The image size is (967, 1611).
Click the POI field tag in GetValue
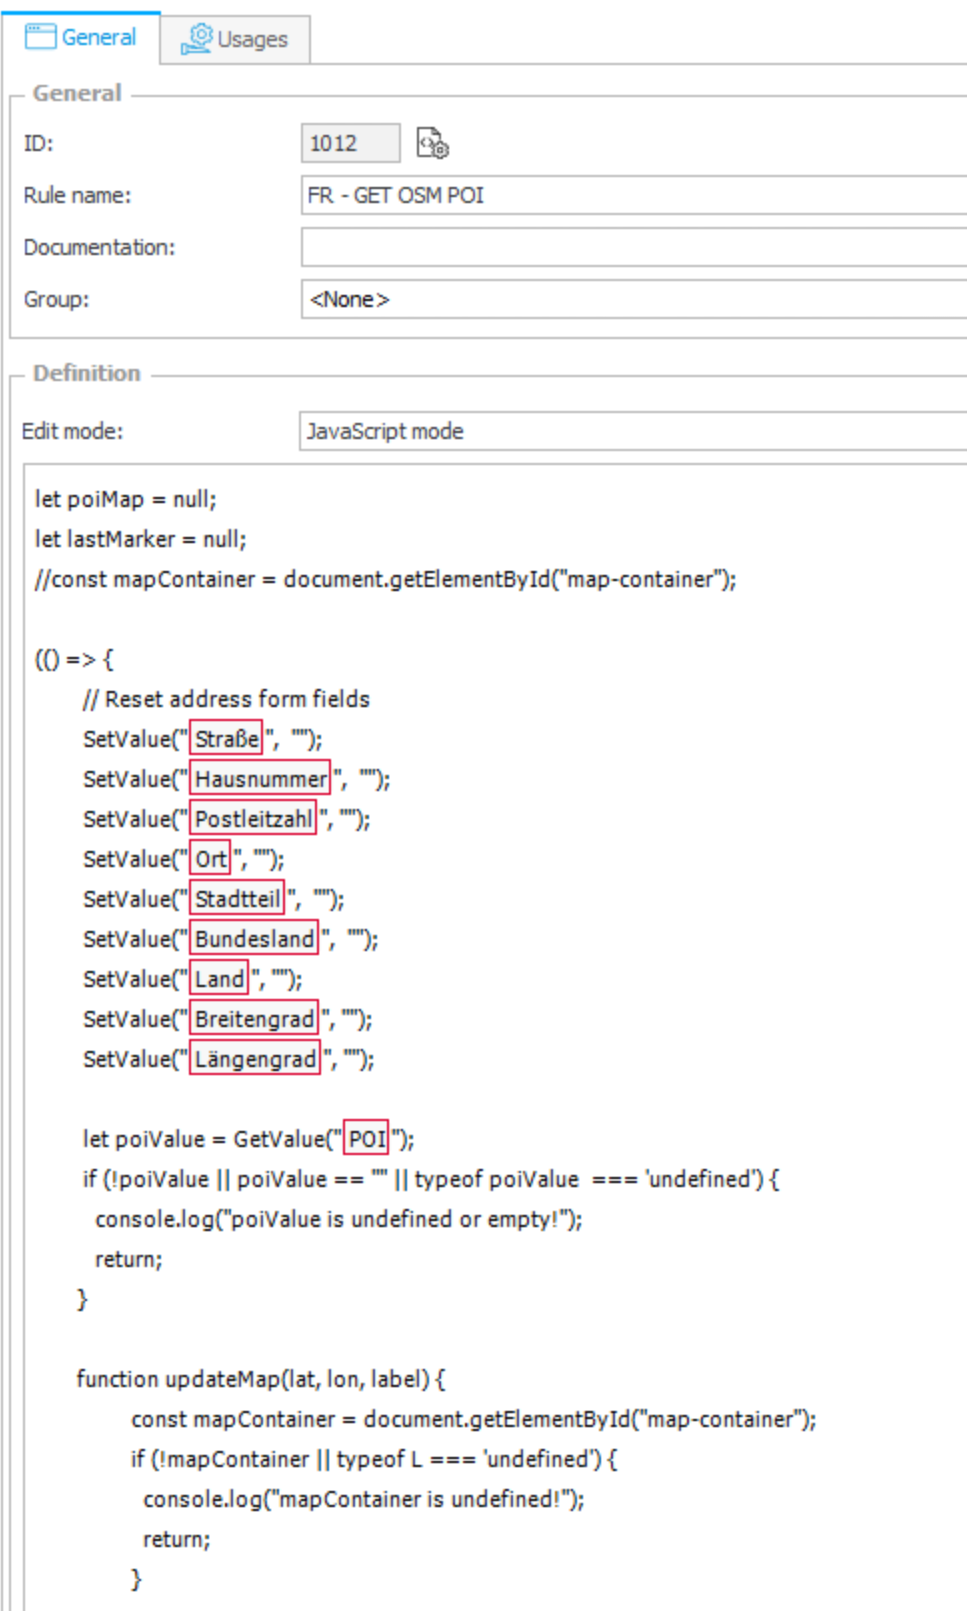[x=366, y=1139]
